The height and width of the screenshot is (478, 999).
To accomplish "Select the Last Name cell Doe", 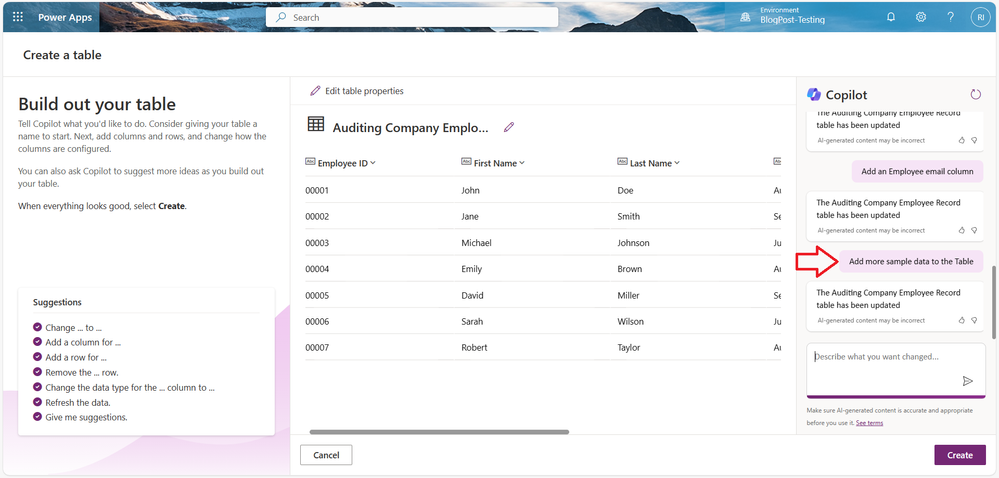I will tap(625, 190).
